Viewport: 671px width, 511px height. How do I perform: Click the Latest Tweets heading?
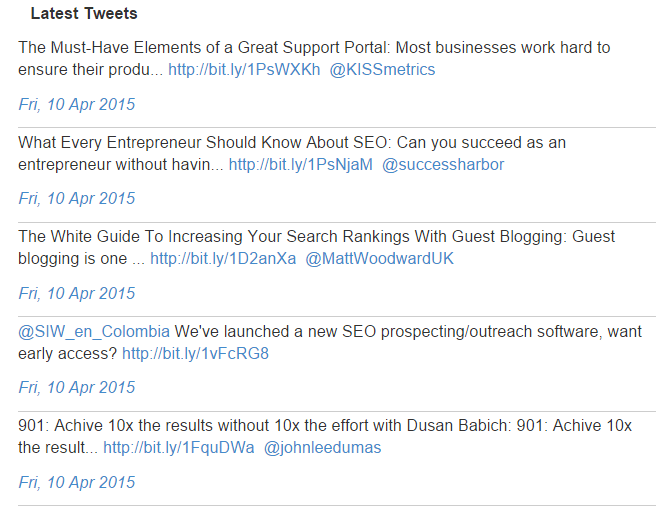point(84,14)
